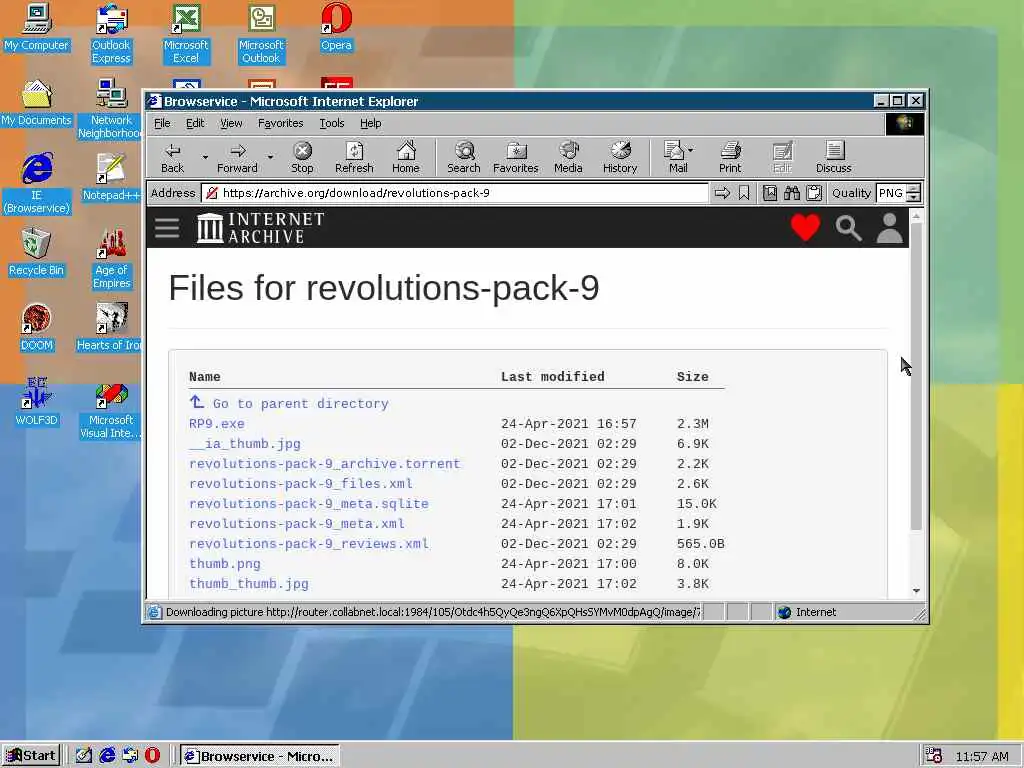Go to the Home page

(406, 157)
